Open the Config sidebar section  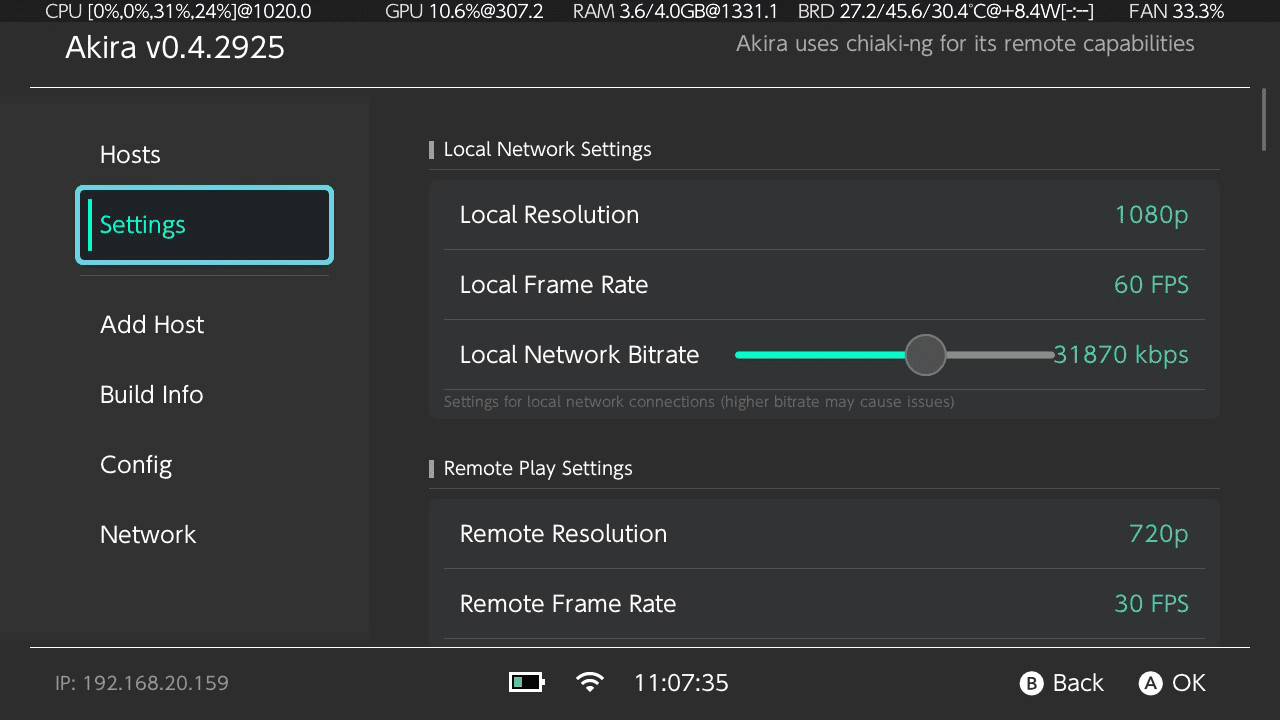[204, 465]
